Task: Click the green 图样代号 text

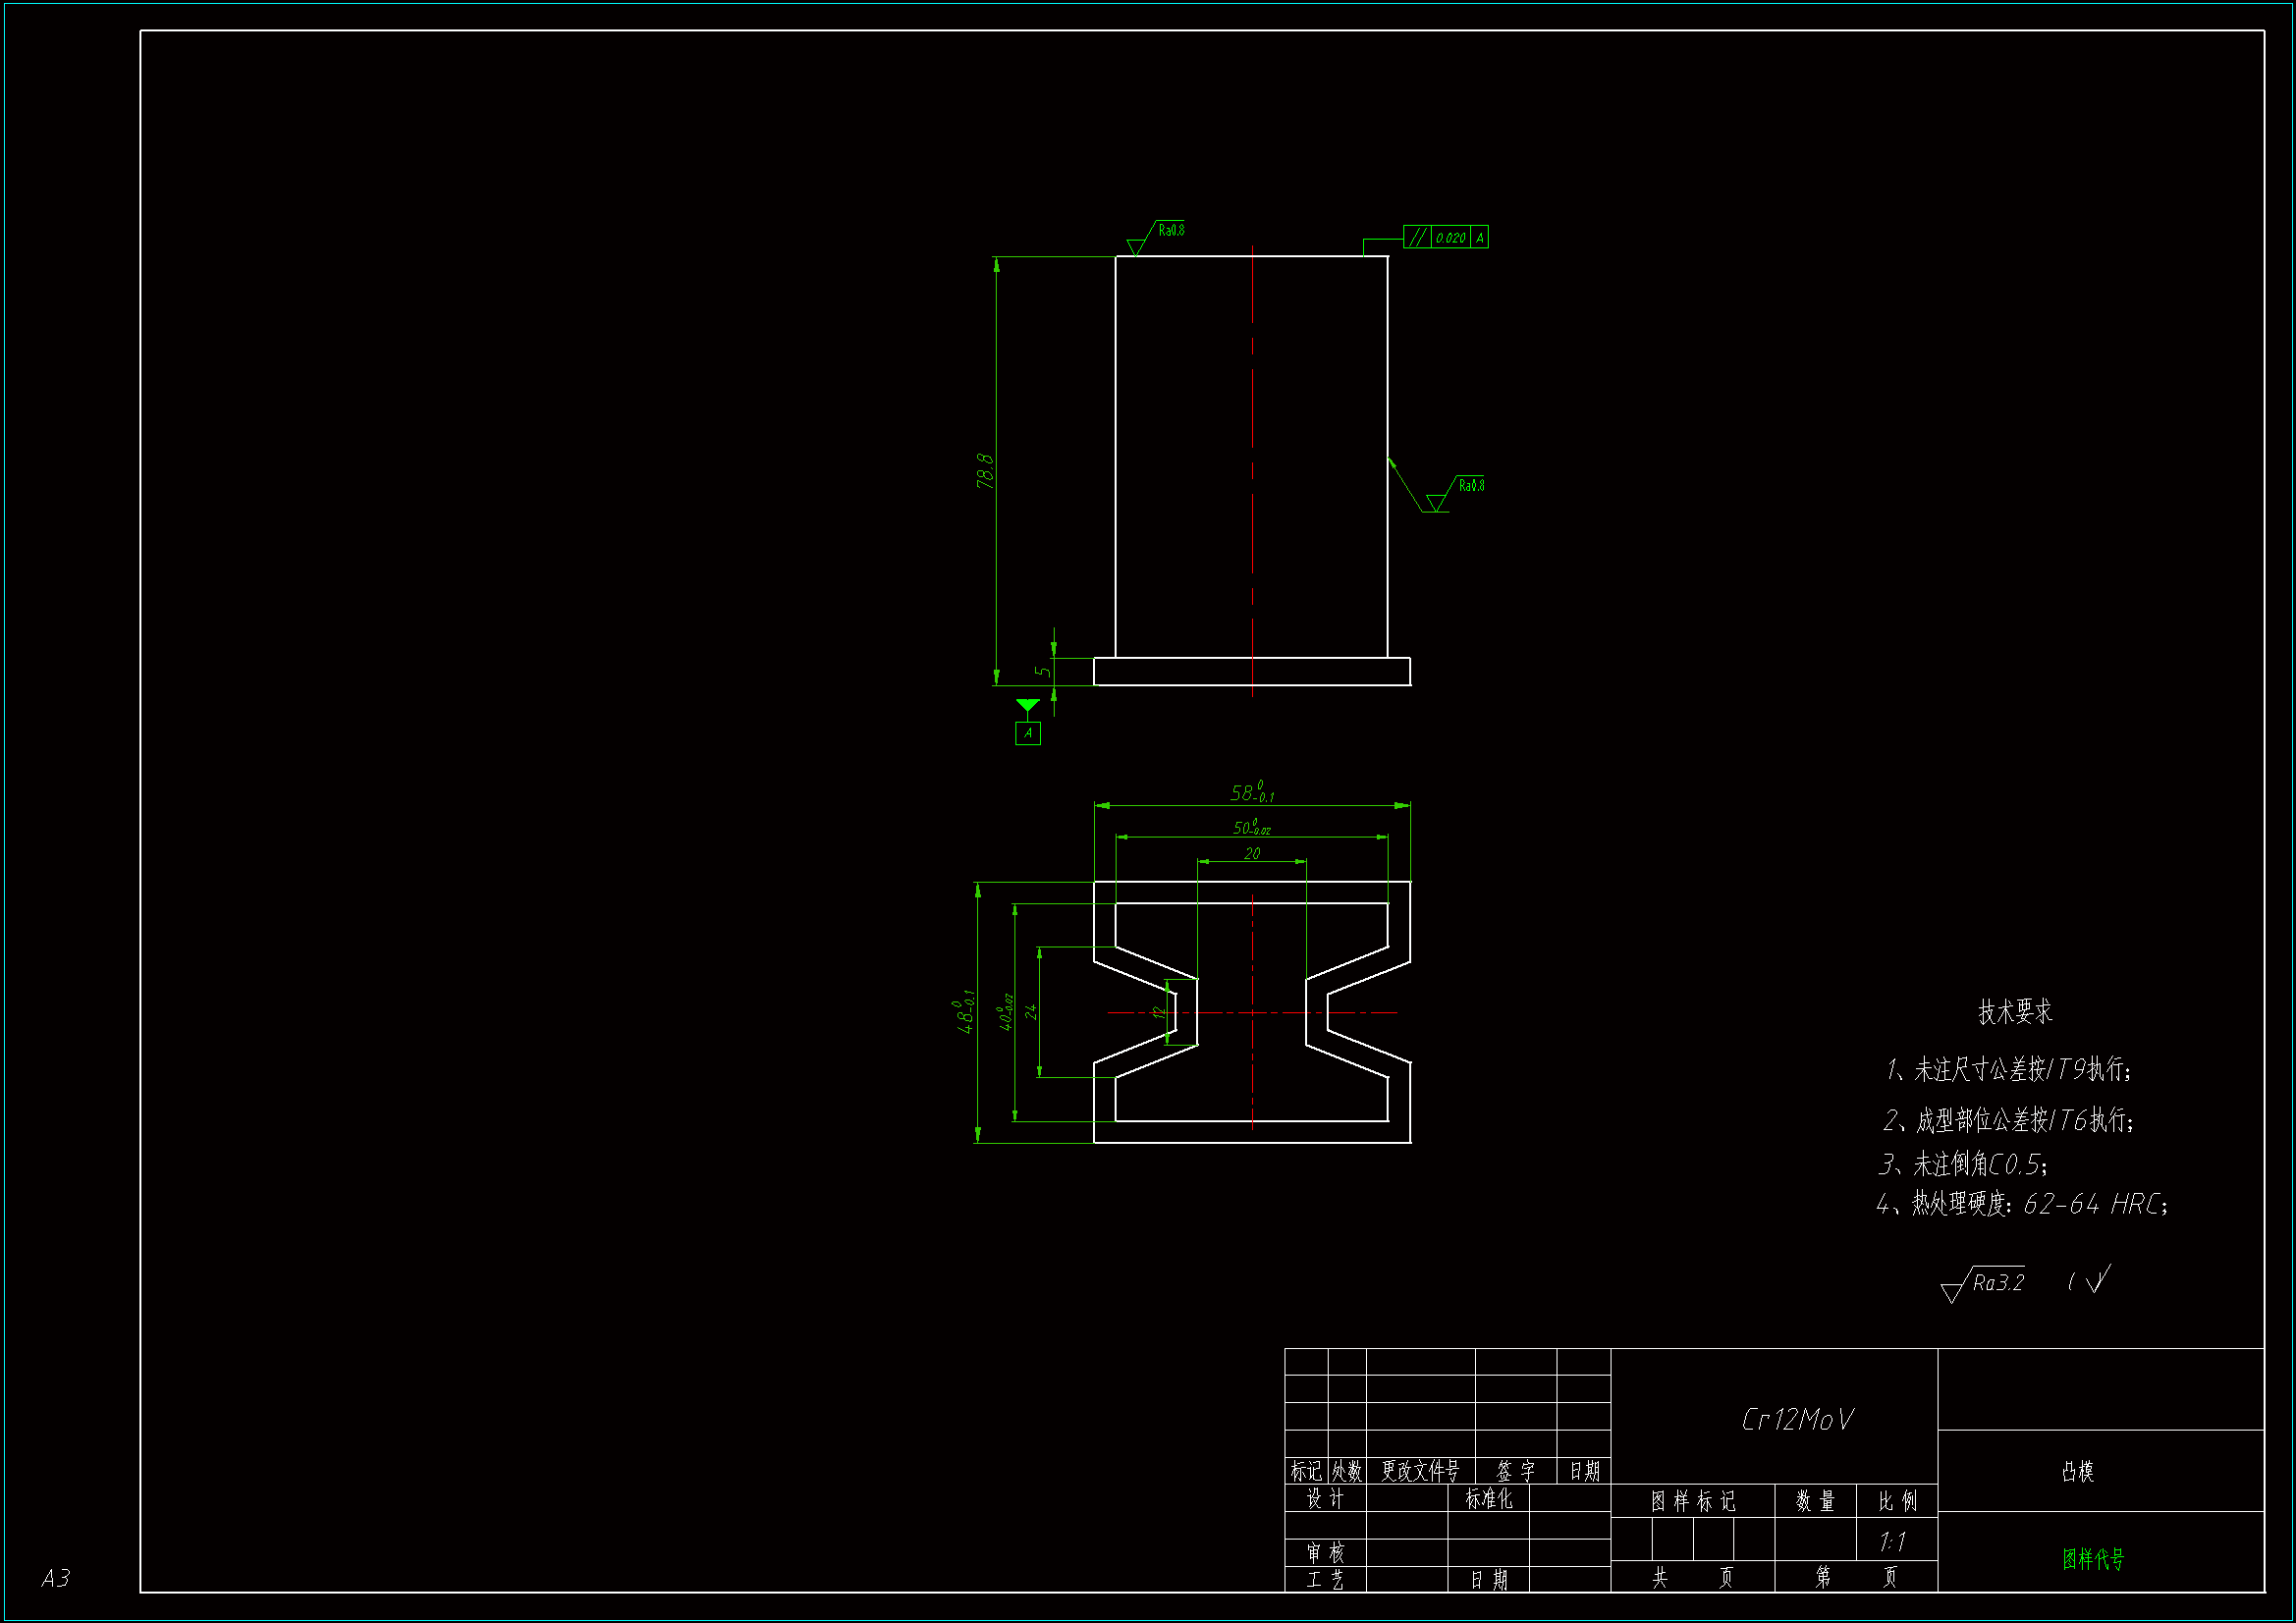Action: (x=2092, y=1559)
